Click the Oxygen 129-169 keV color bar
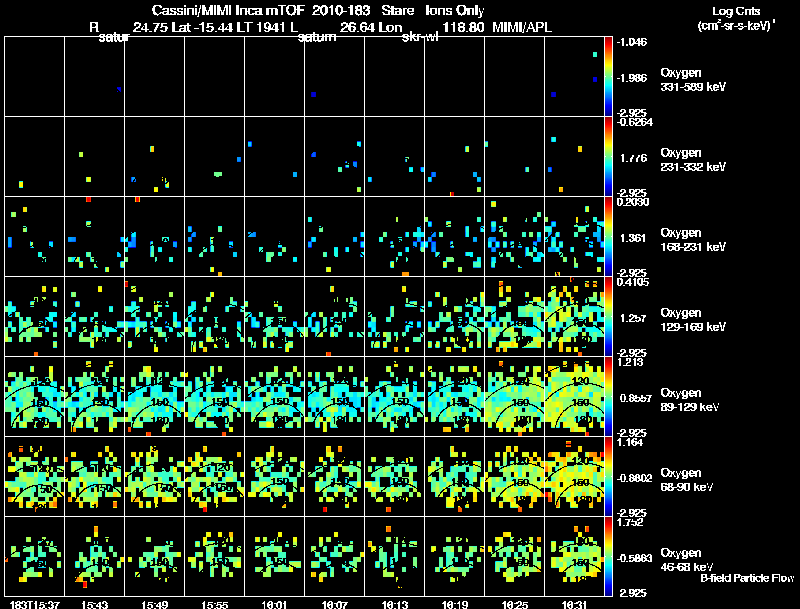Viewport: 800px width, 609px height. click(609, 316)
